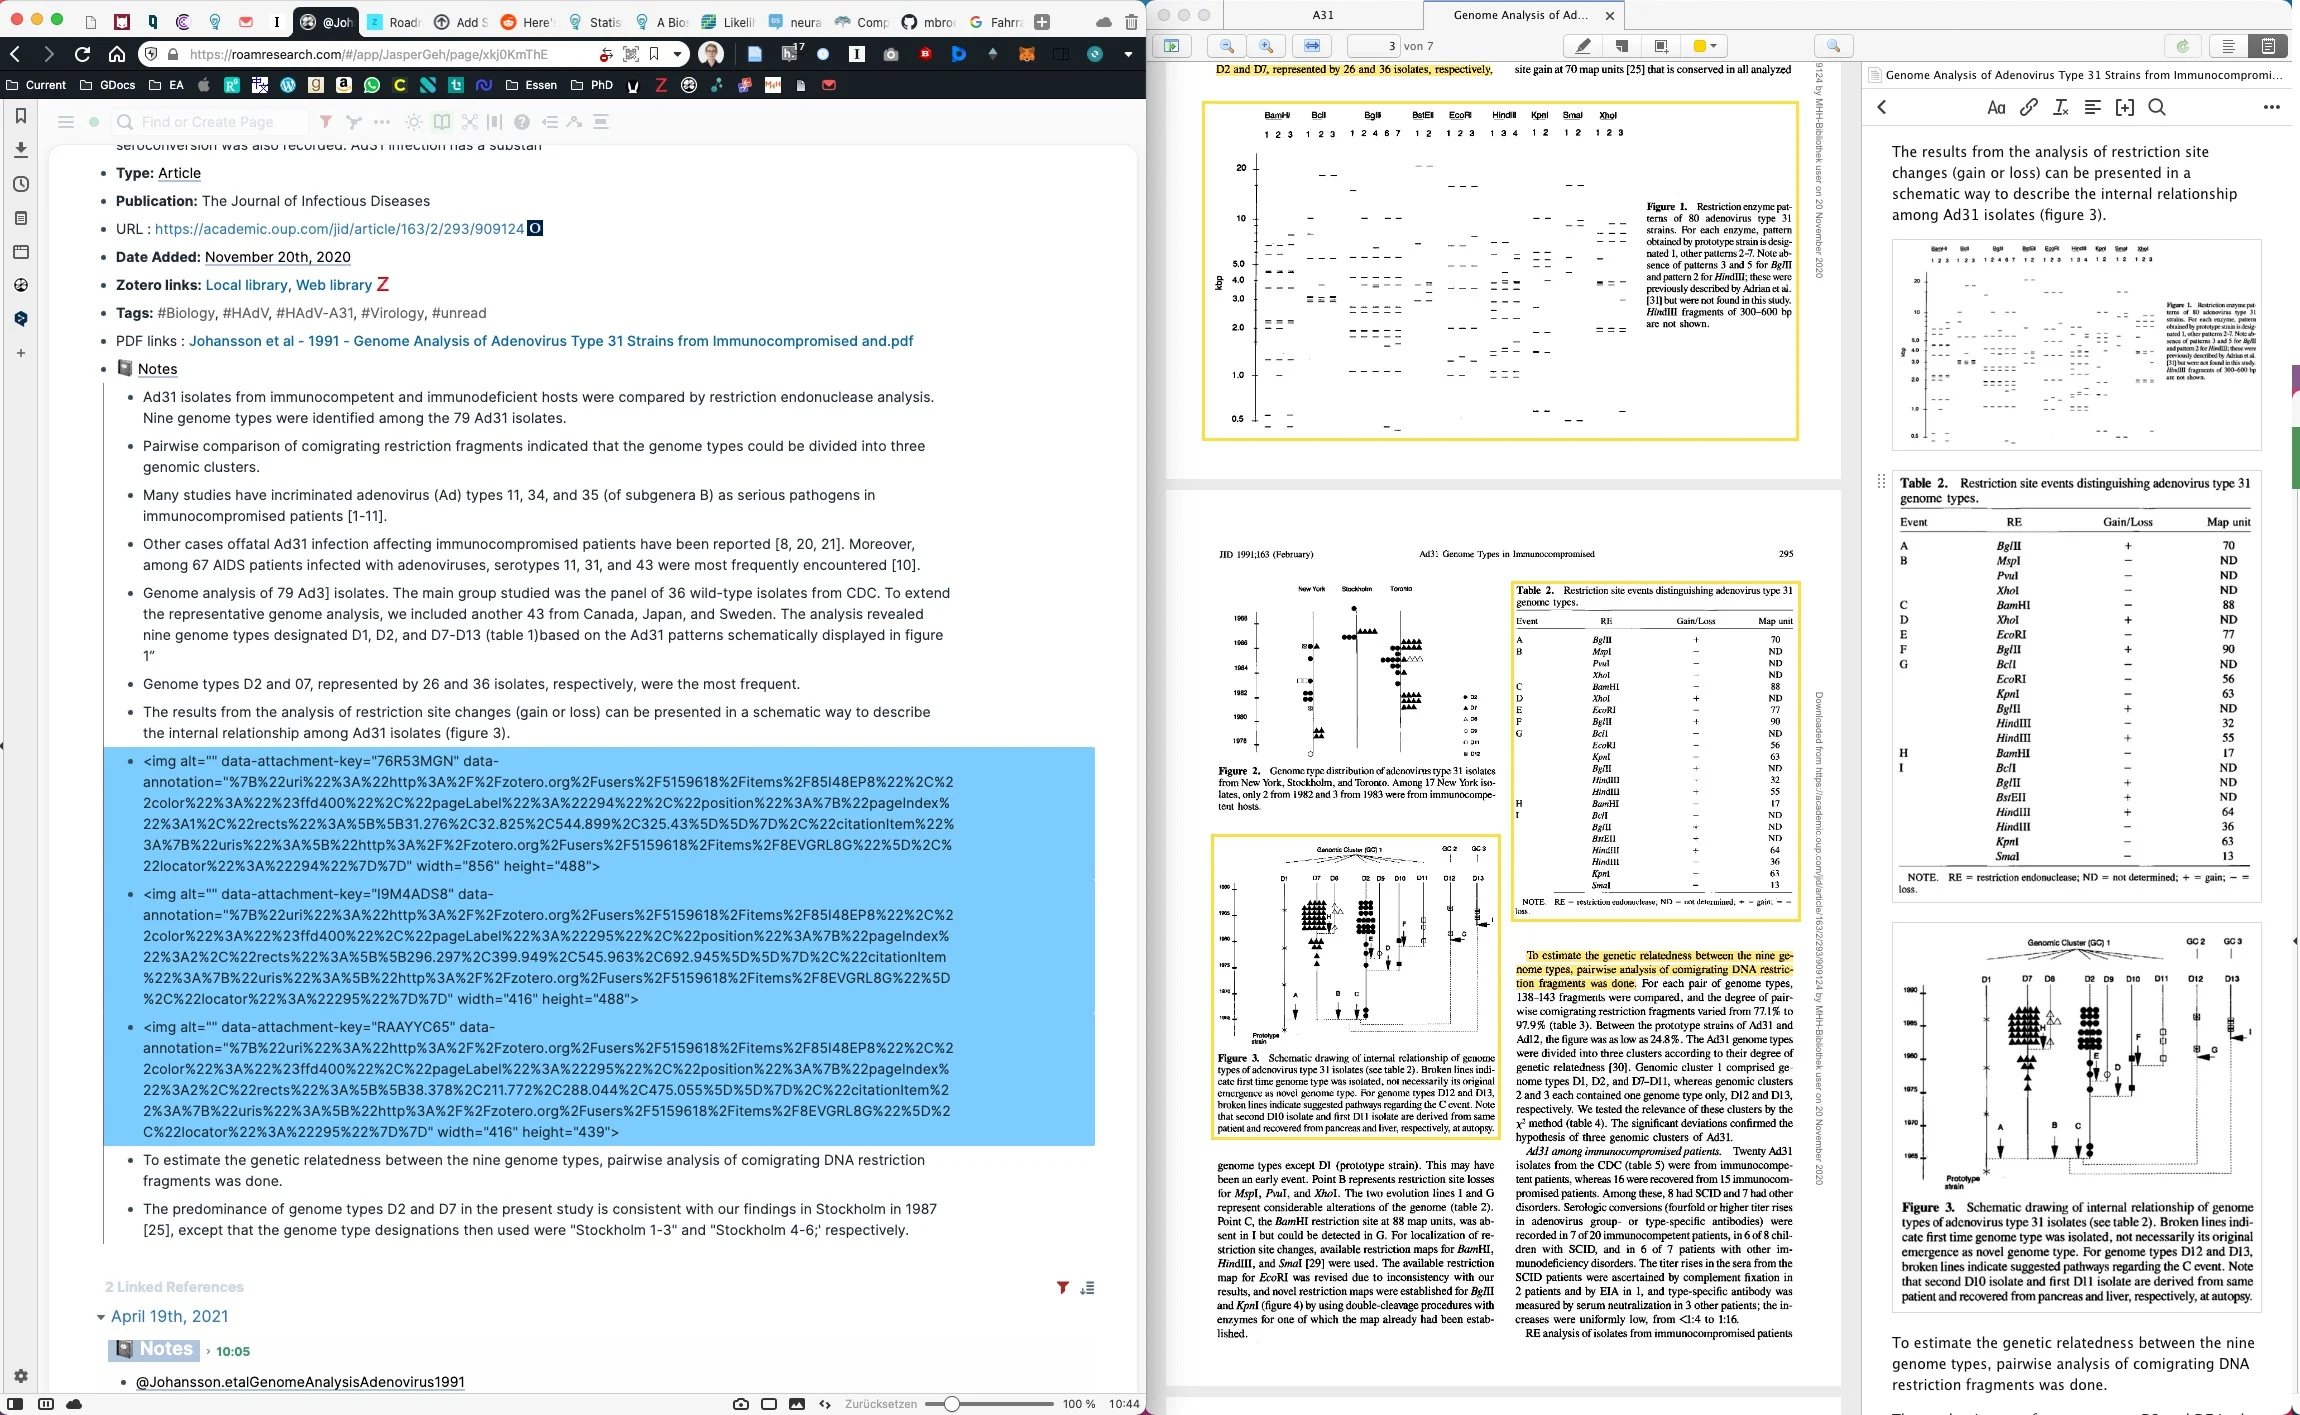The image size is (2300, 1415).
Task: Open the Roam help question icon
Action: 521,122
